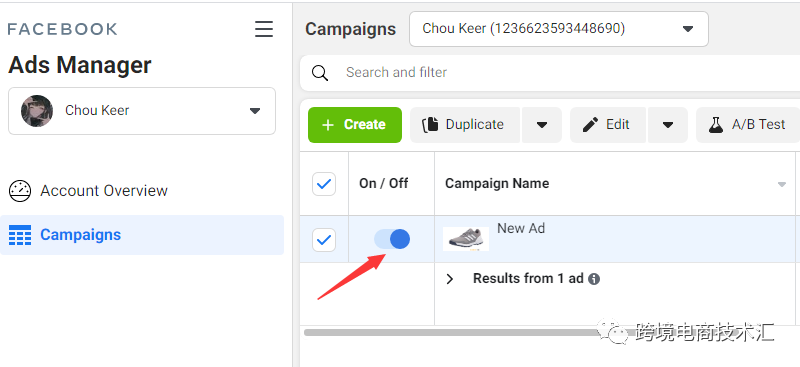Click the Edit pencil icon
The image size is (800, 367).
[590, 125]
